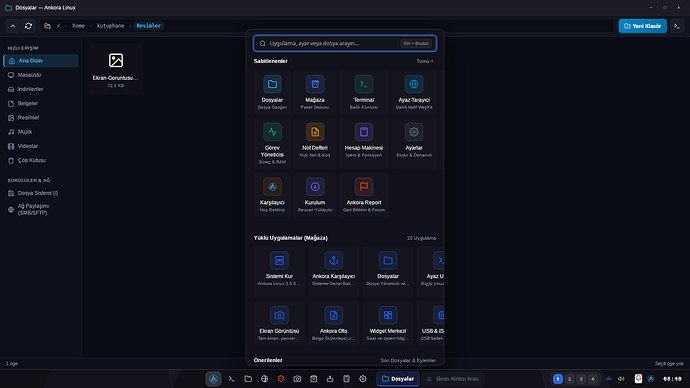Select Ana Dizin in sidebar

tap(41, 61)
